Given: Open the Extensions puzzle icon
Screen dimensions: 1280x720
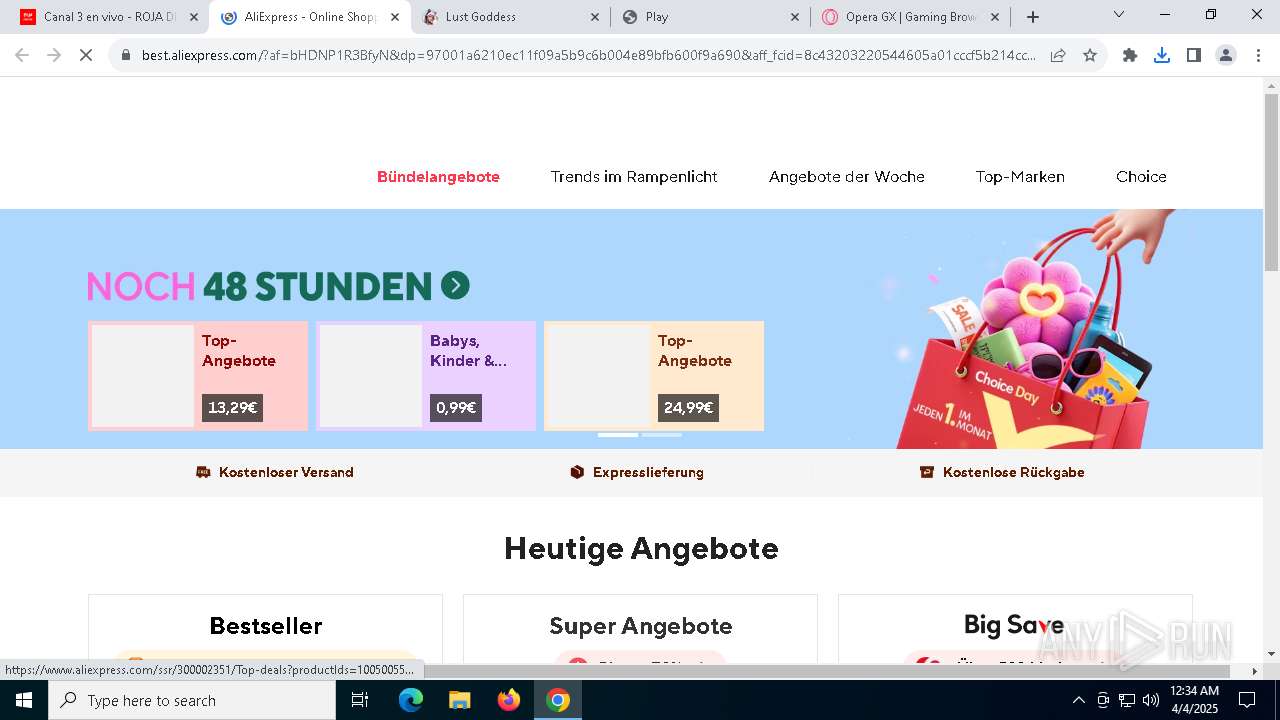Looking at the screenshot, I should (x=1130, y=55).
